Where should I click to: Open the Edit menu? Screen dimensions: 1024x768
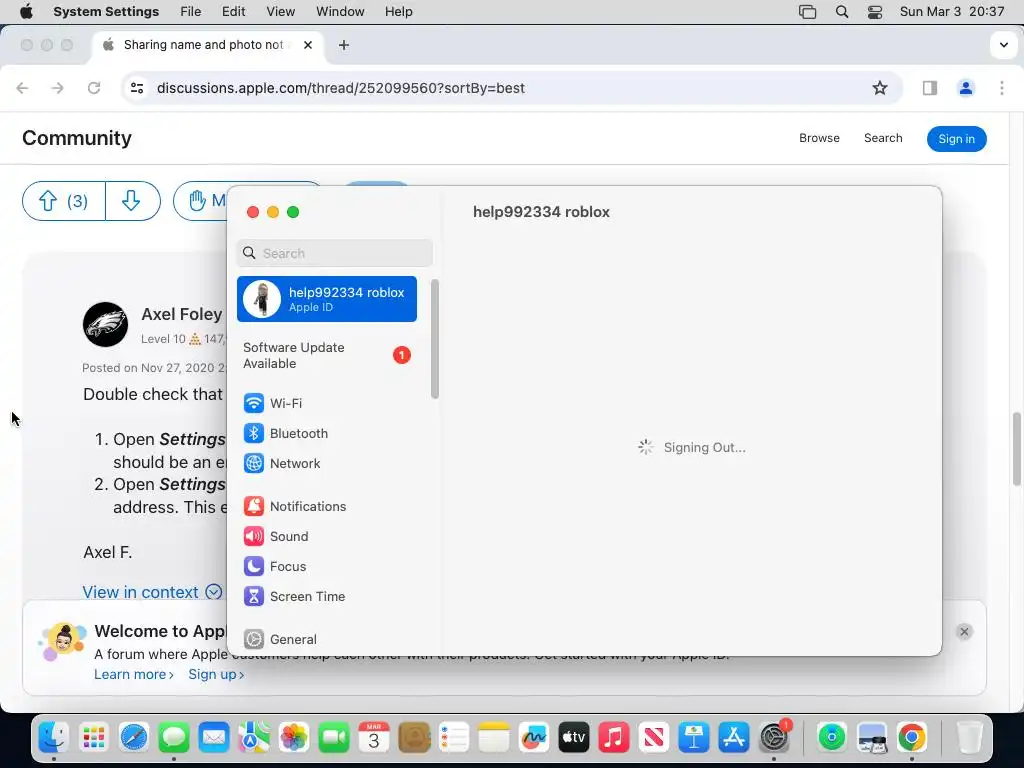pos(233,12)
